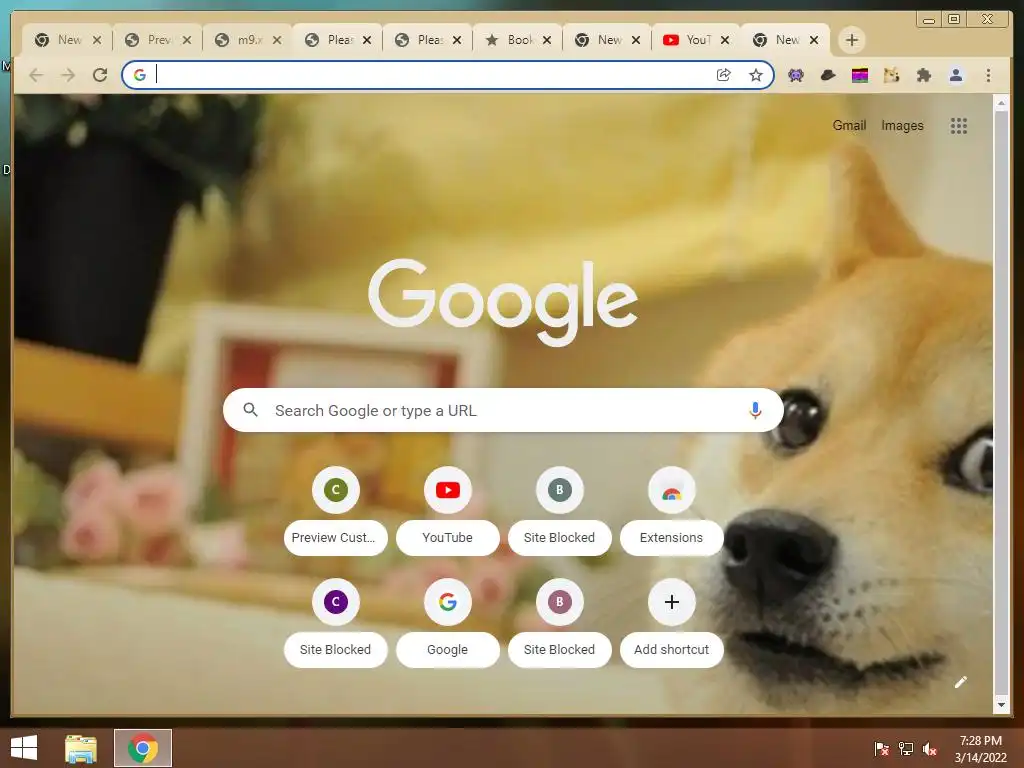Open Site Blocked shortcut with purple C
The image size is (1024, 768).
point(336,623)
